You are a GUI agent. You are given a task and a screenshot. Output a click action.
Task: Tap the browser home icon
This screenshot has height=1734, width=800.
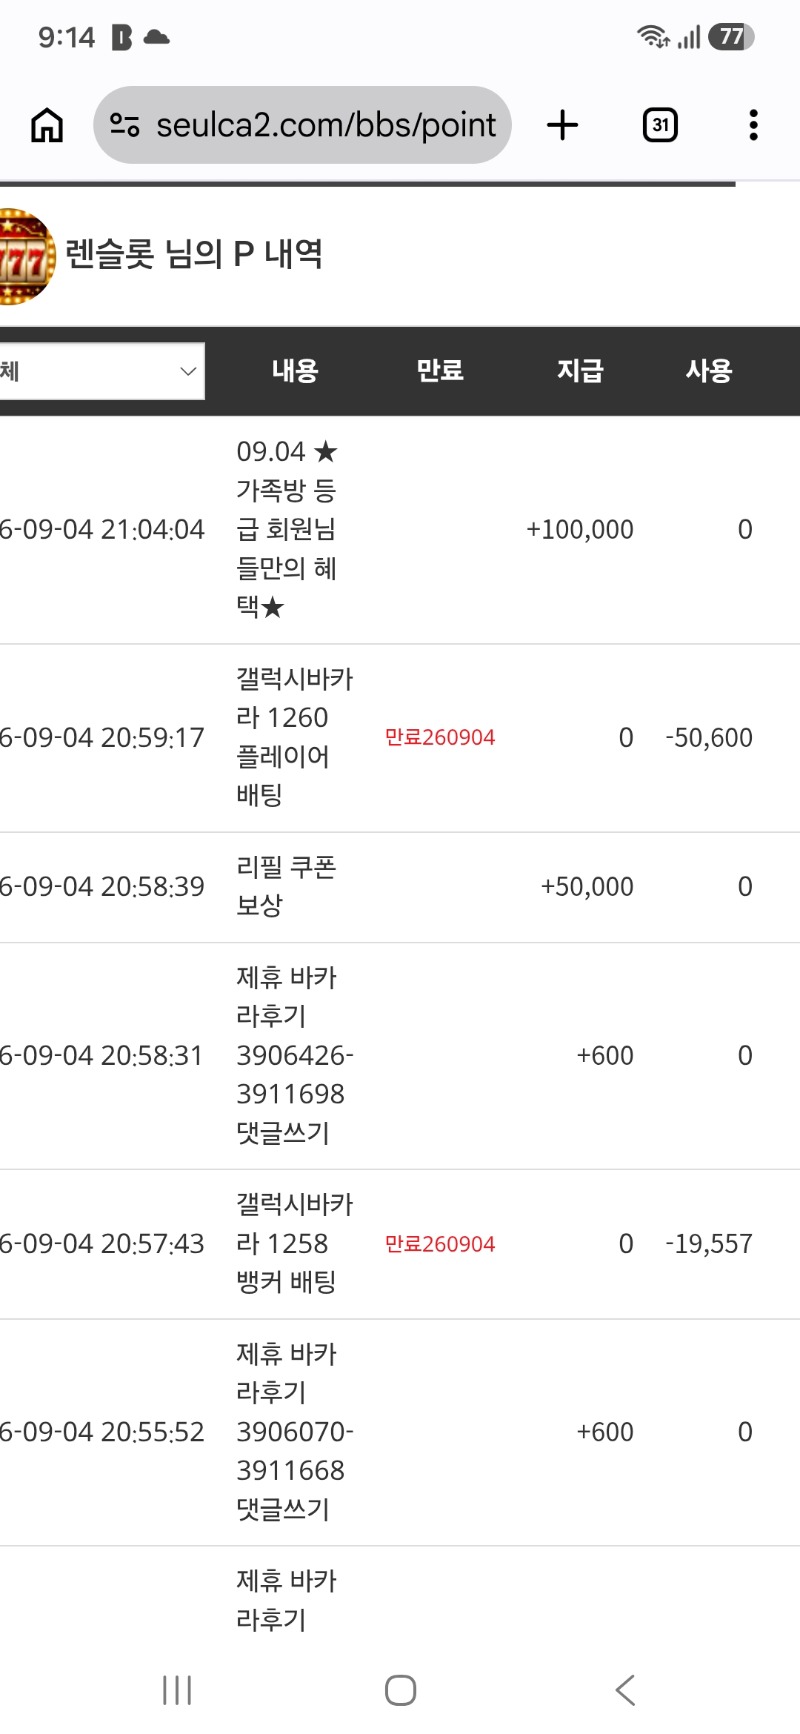coord(47,125)
